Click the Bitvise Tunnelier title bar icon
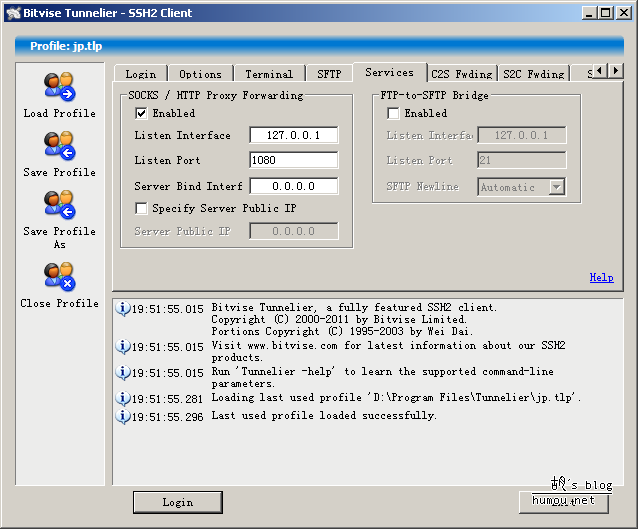The image size is (638, 529). [13, 13]
